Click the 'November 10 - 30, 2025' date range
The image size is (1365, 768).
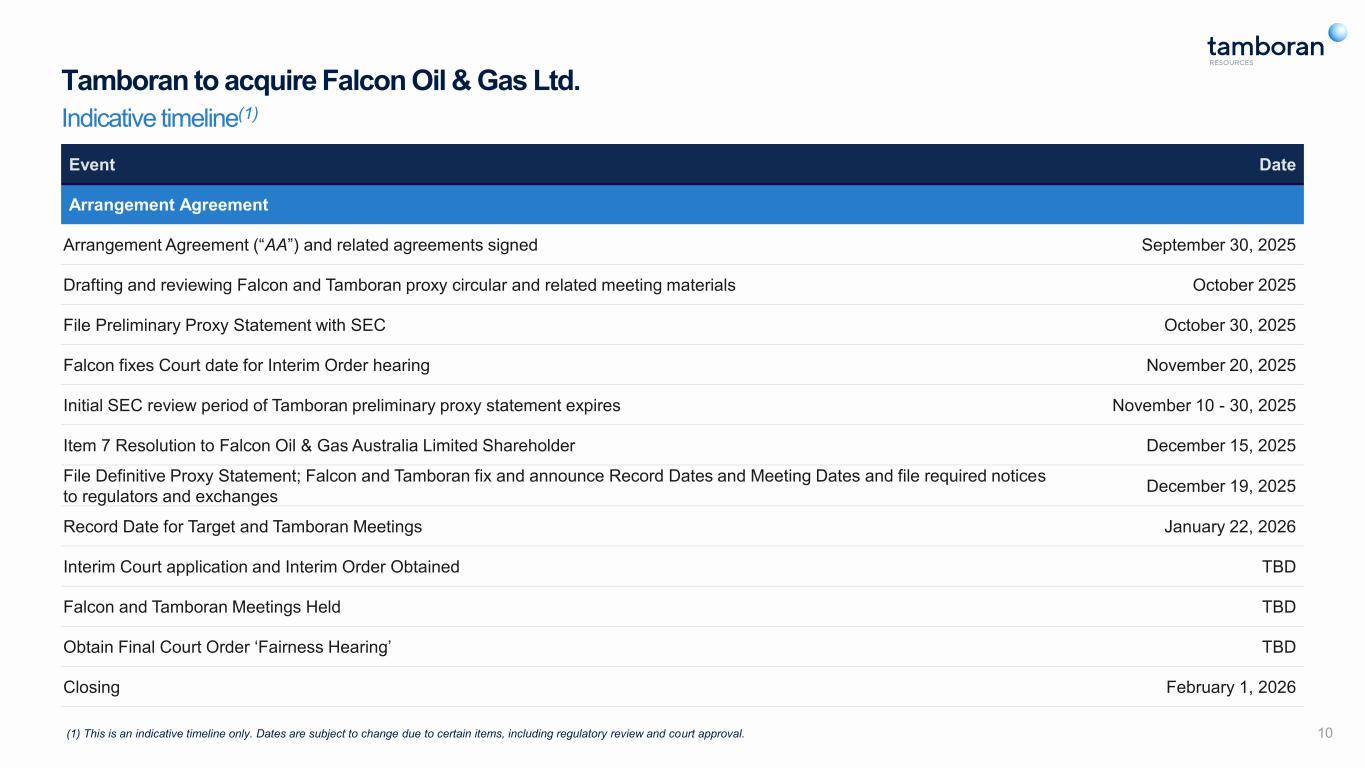click(1203, 405)
